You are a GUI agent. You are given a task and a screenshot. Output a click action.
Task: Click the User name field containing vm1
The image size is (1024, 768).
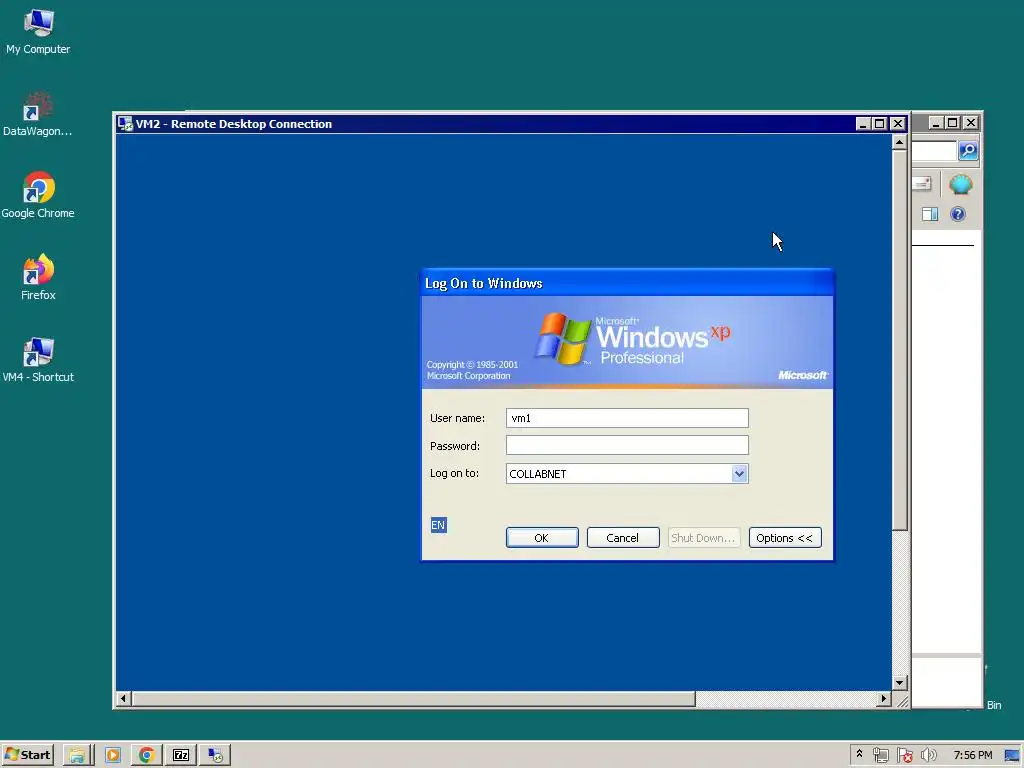point(627,418)
